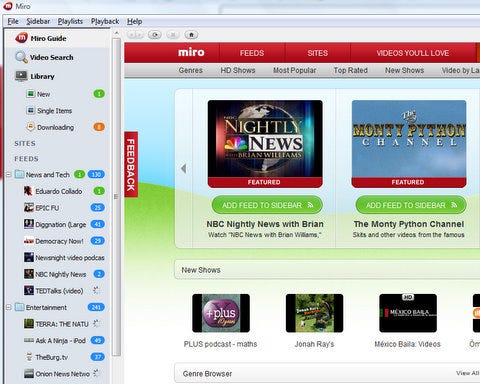
Task: Click The Monty Python Channel title
Action: 409,224
